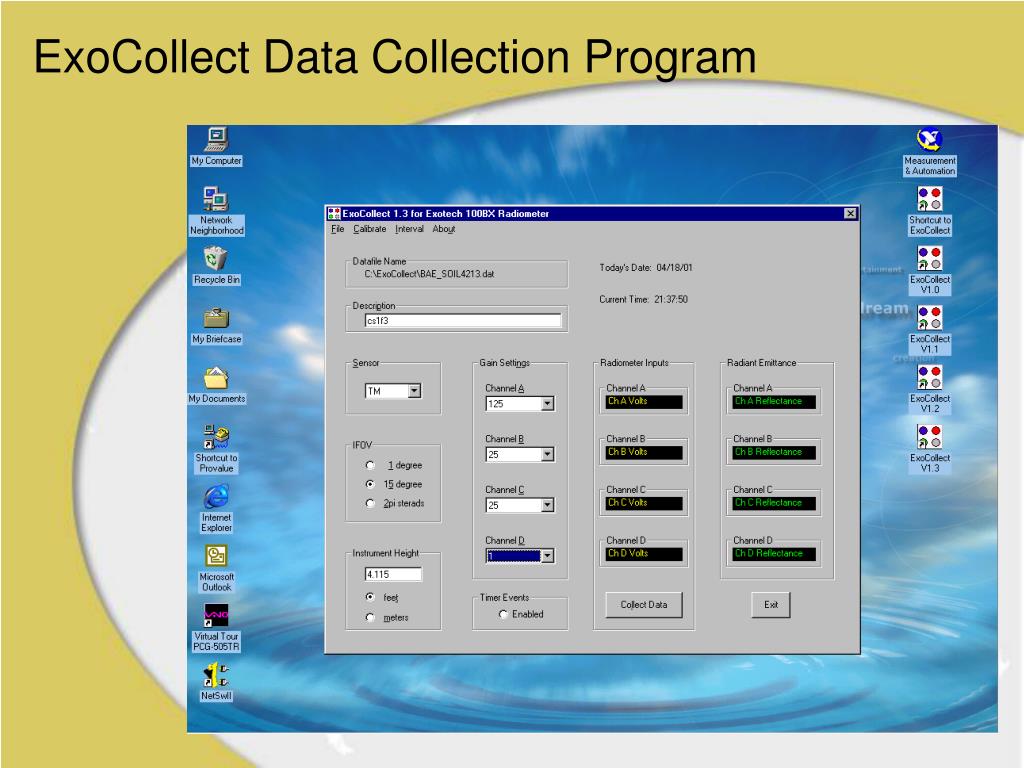Click the Today's Date value 04/18/01

675,268
